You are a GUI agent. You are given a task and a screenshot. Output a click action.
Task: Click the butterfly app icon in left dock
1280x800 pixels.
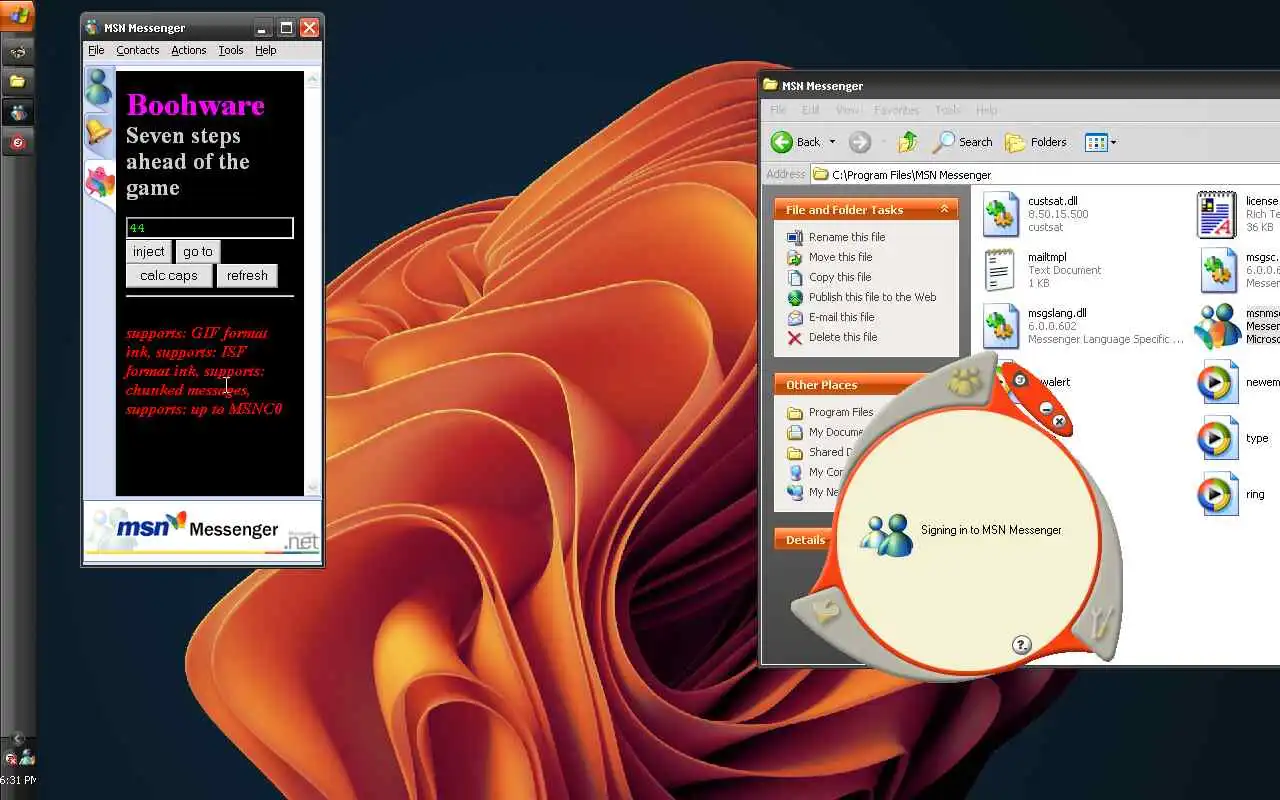pyautogui.click(x=18, y=112)
